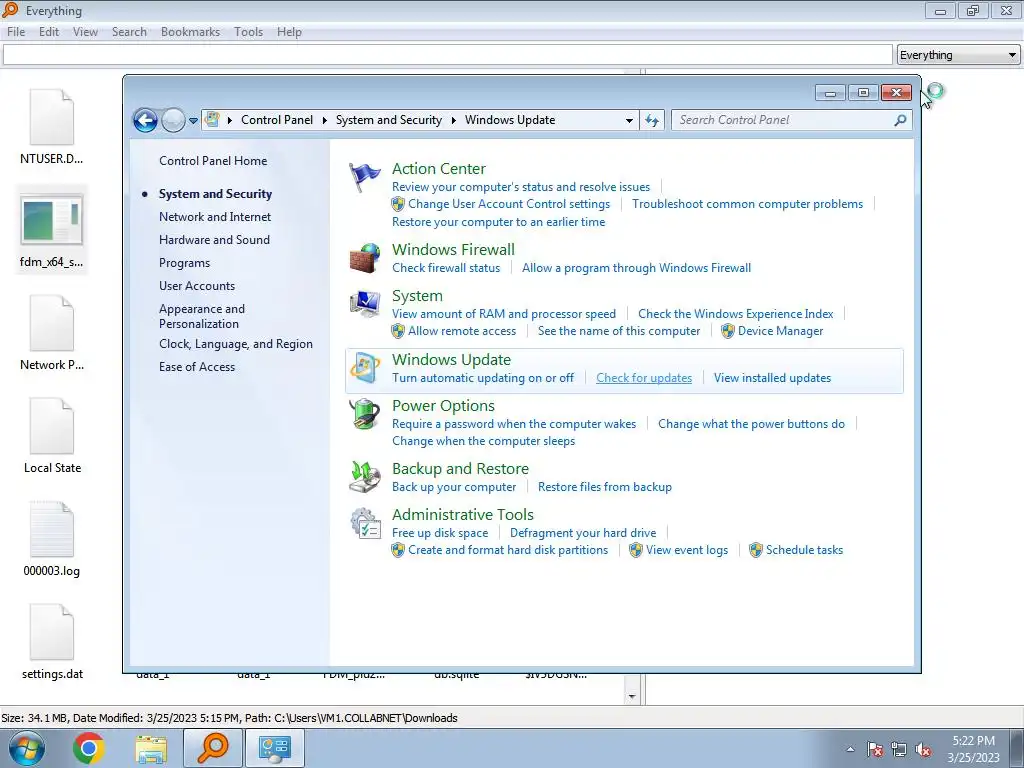Image resolution: width=1024 pixels, height=768 pixels.
Task: Open the Windows Update icon
Action: pos(364,368)
